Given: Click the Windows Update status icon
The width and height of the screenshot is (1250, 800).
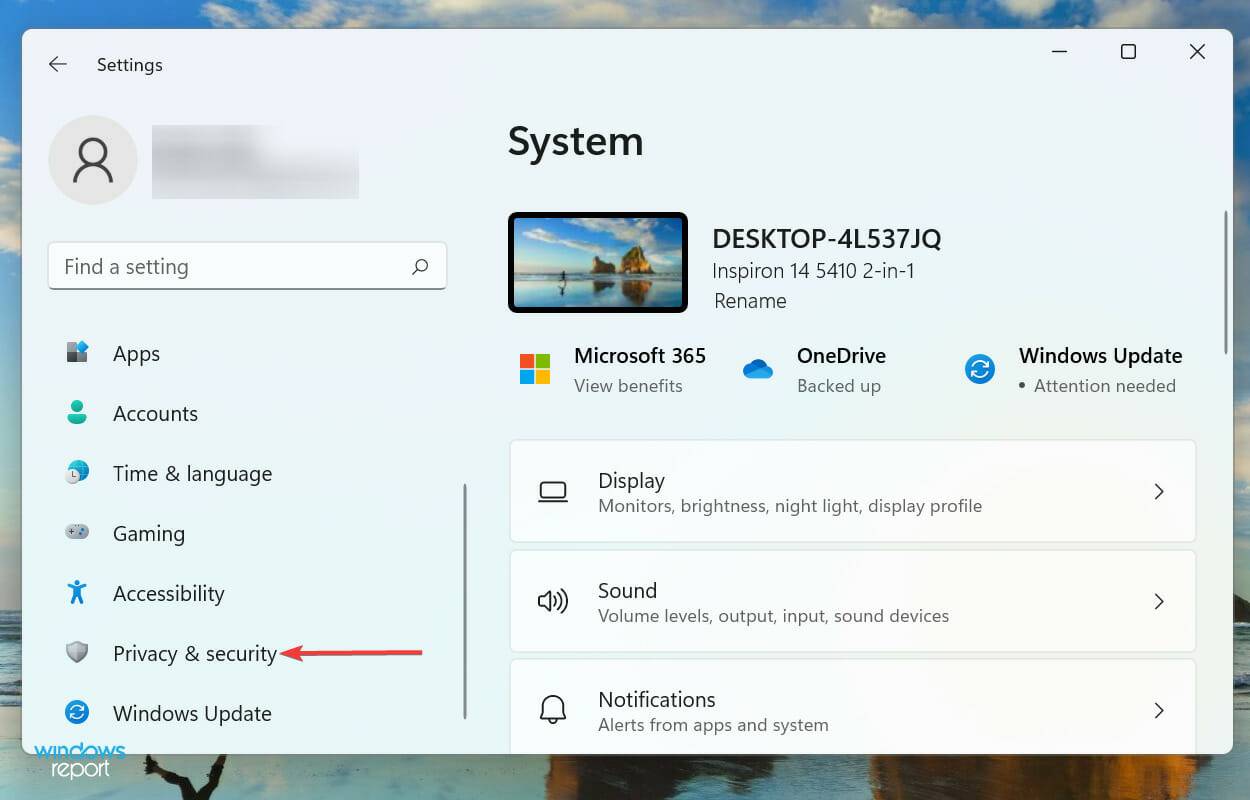Looking at the screenshot, I should [978, 368].
